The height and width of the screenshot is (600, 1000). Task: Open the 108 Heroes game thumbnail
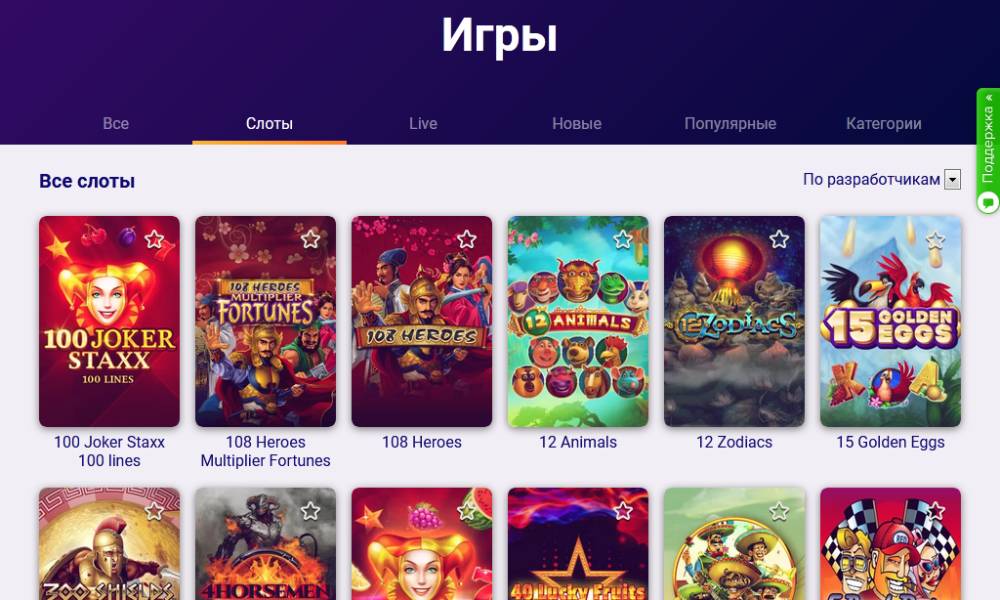(422, 321)
